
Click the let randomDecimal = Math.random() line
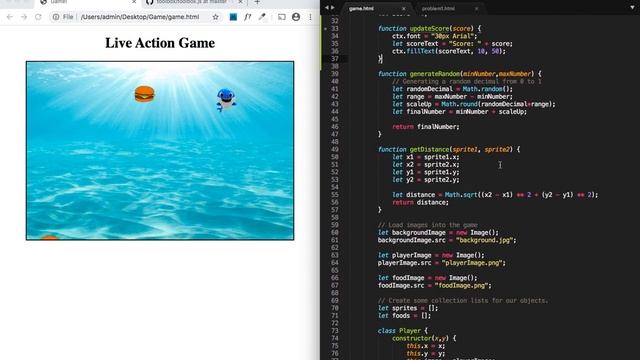(x=452, y=89)
